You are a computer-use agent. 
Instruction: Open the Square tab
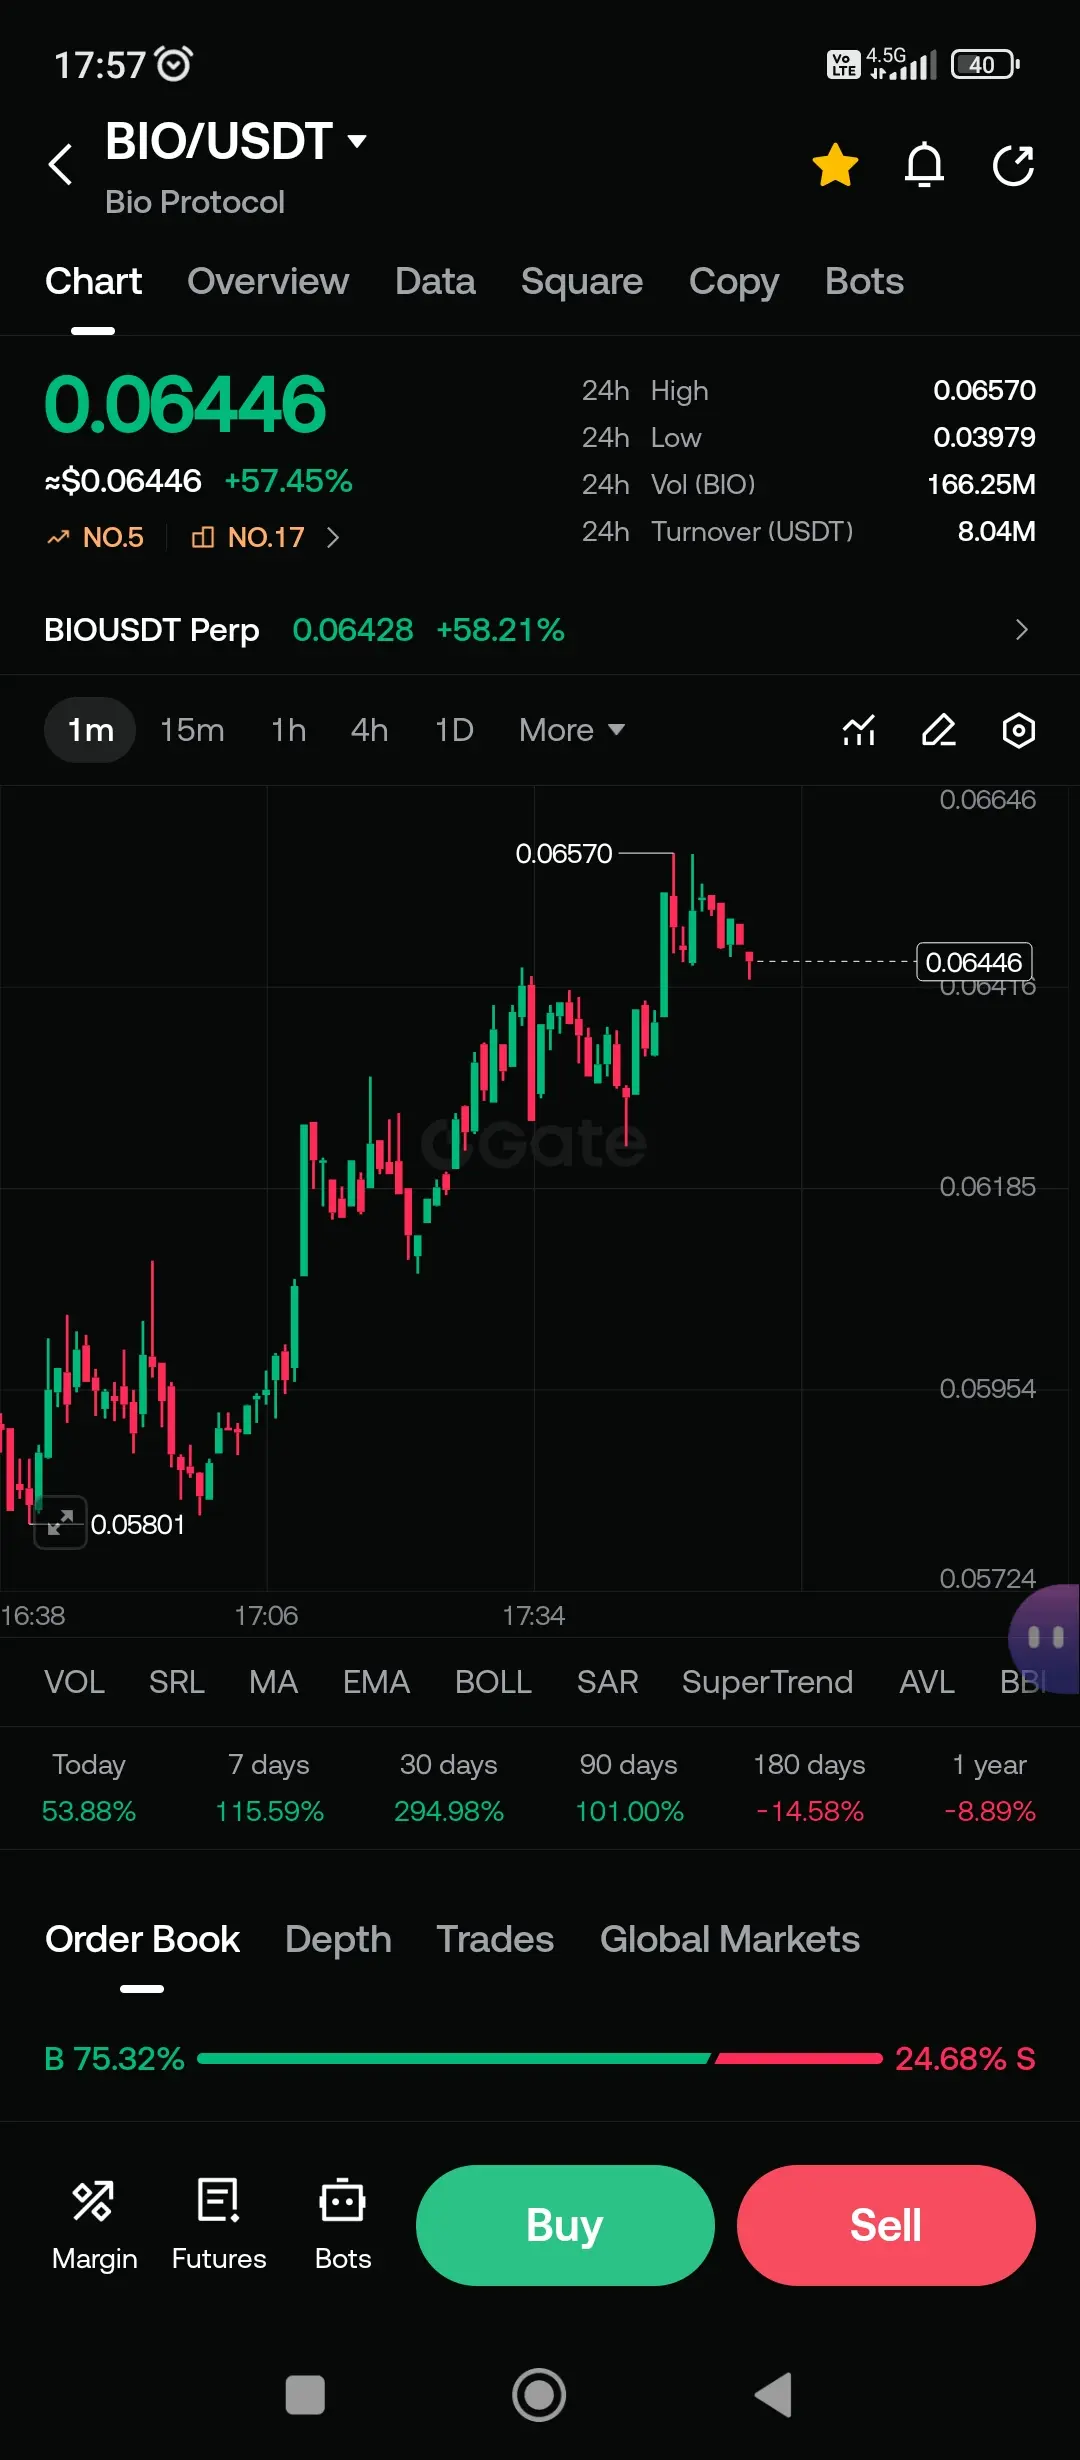[x=582, y=282]
